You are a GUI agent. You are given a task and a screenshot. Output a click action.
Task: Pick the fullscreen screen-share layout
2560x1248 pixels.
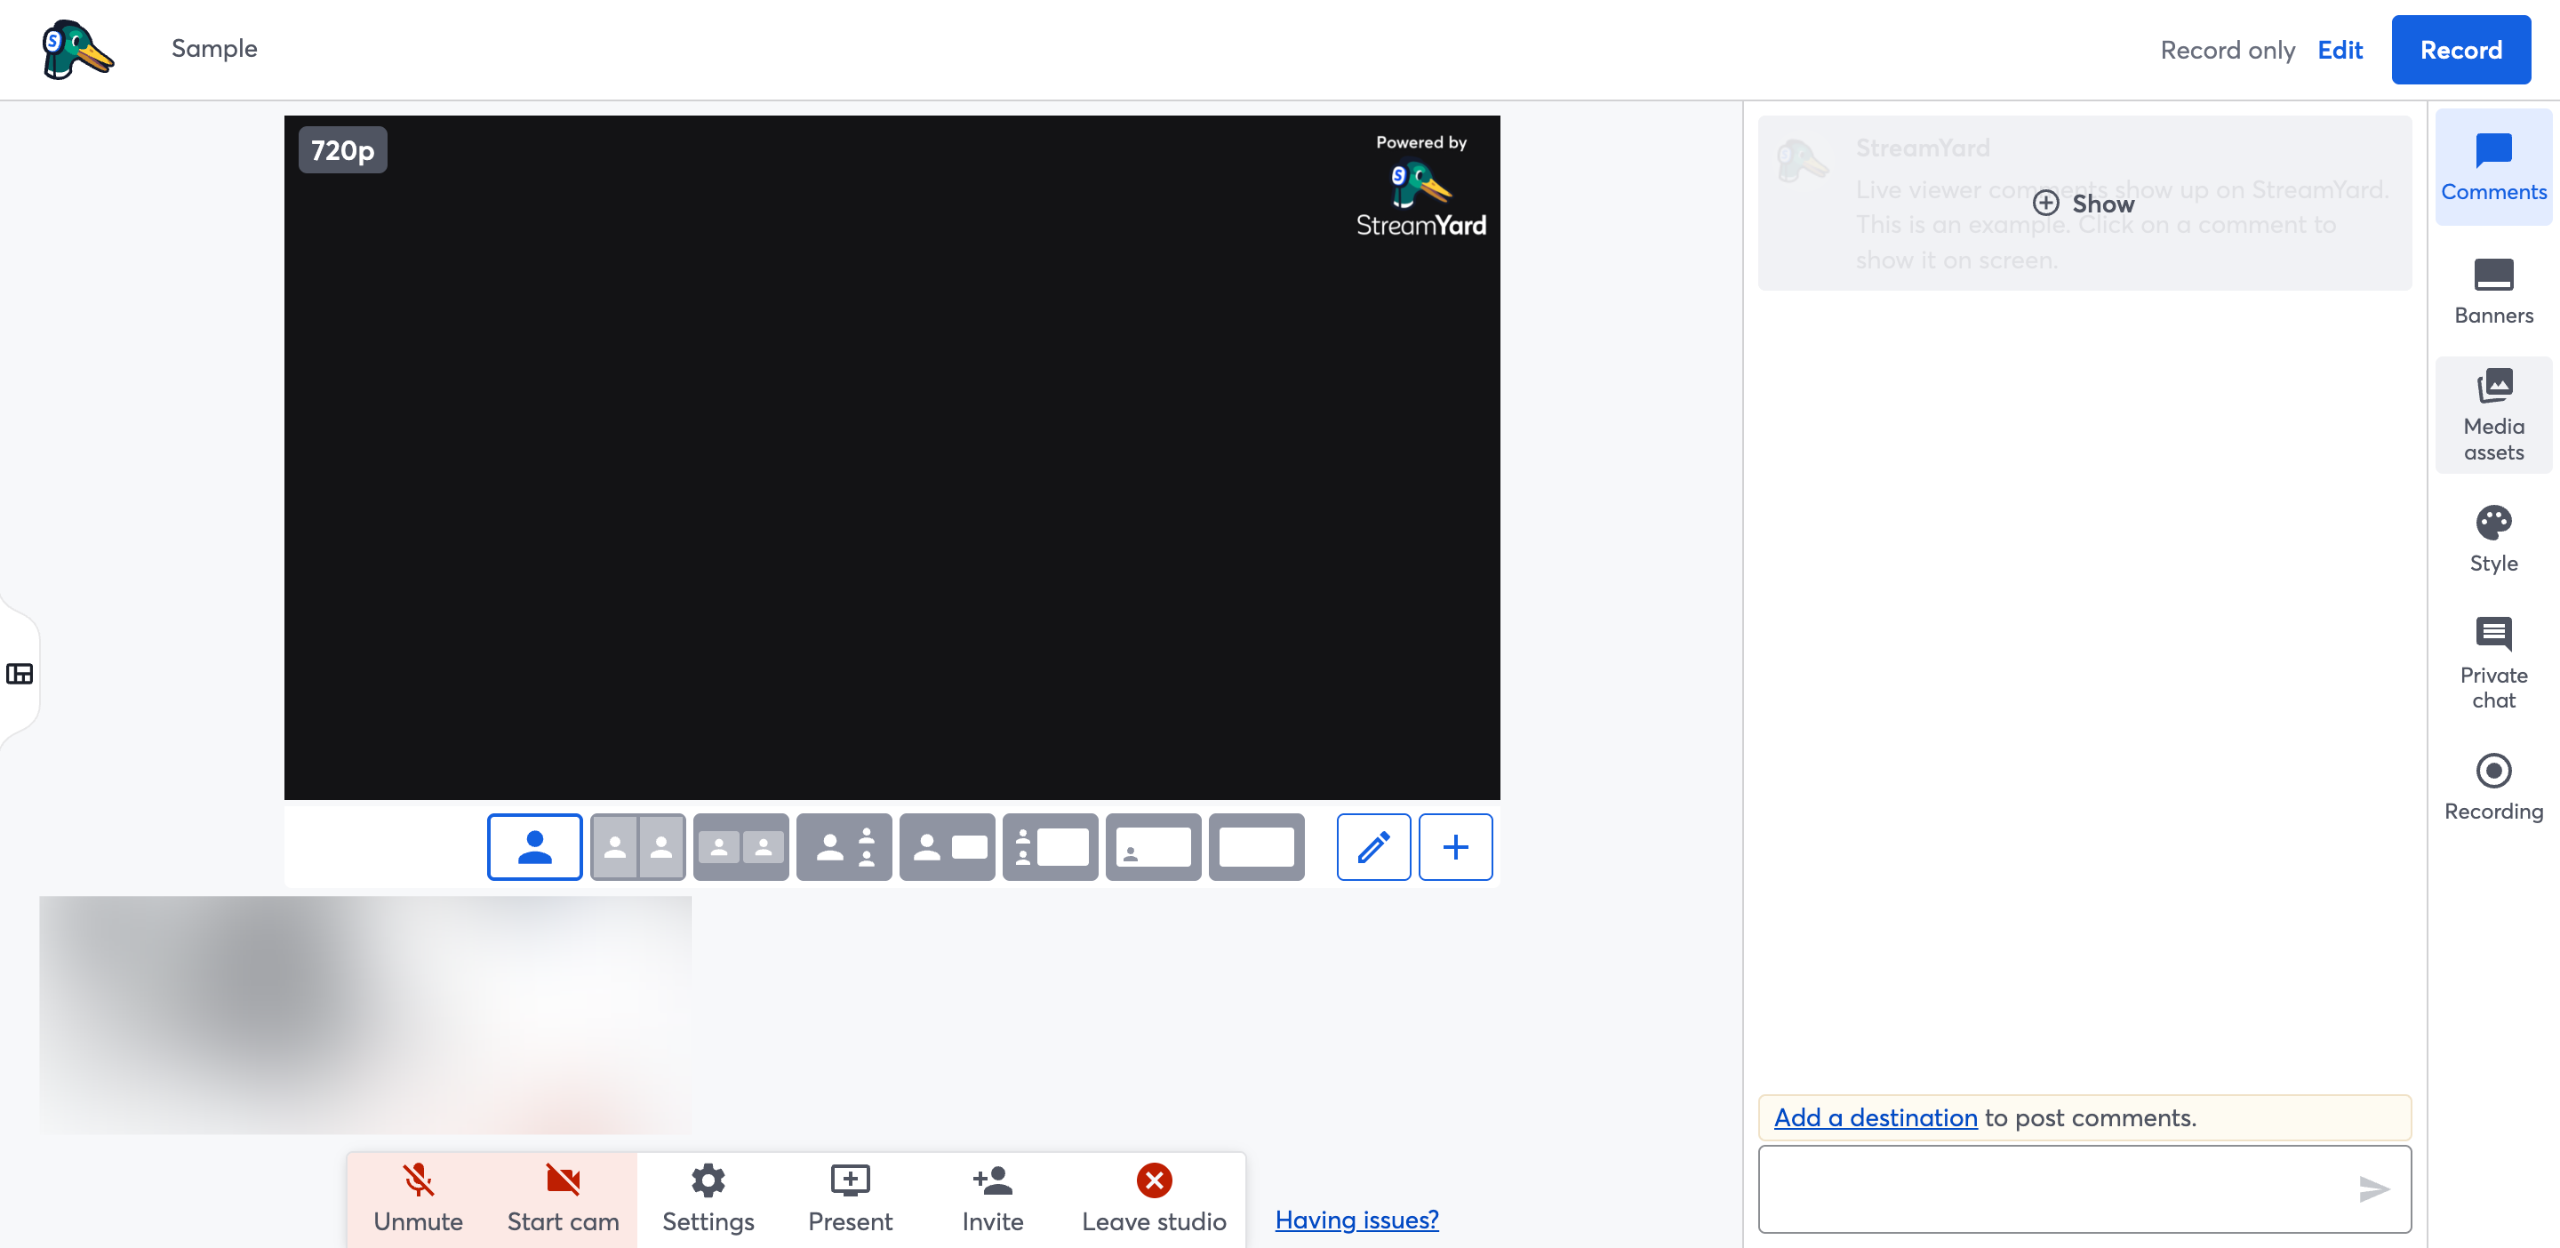click(x=1256, y=847)
